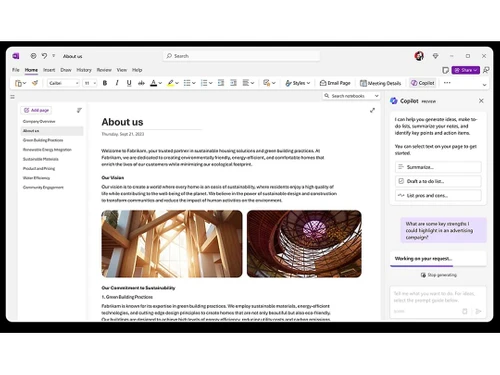Open the sticky notes feed icon

tap(445, 70)
